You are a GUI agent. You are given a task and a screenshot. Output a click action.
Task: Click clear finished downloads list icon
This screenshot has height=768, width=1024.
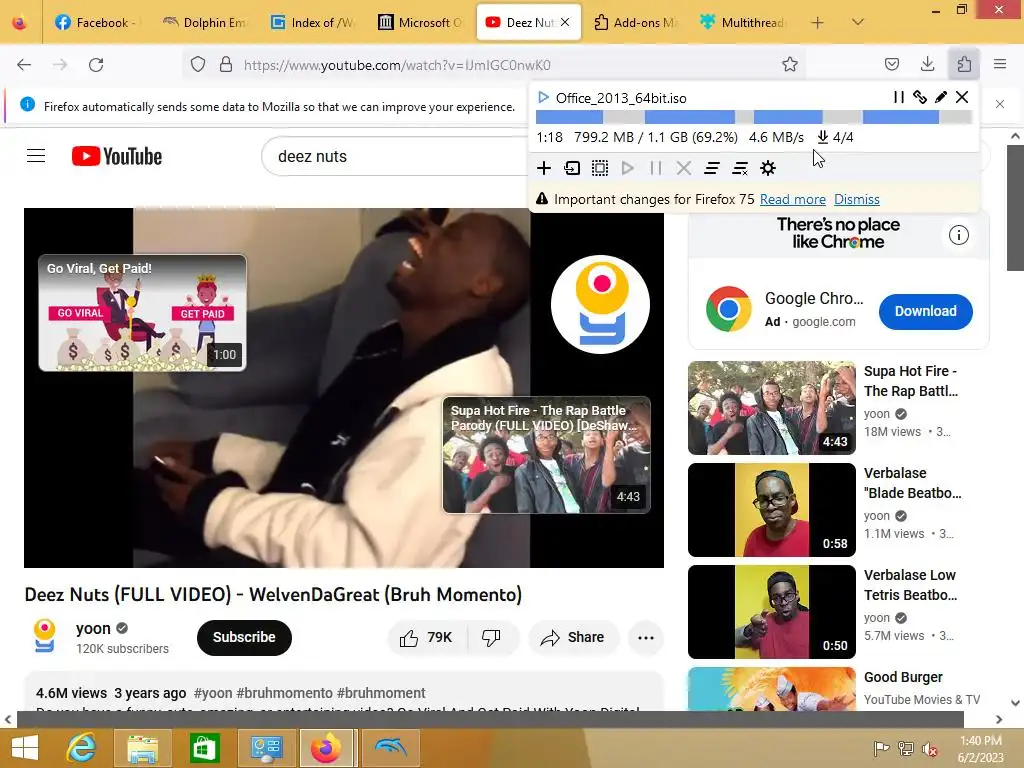(x=740, y=168)
